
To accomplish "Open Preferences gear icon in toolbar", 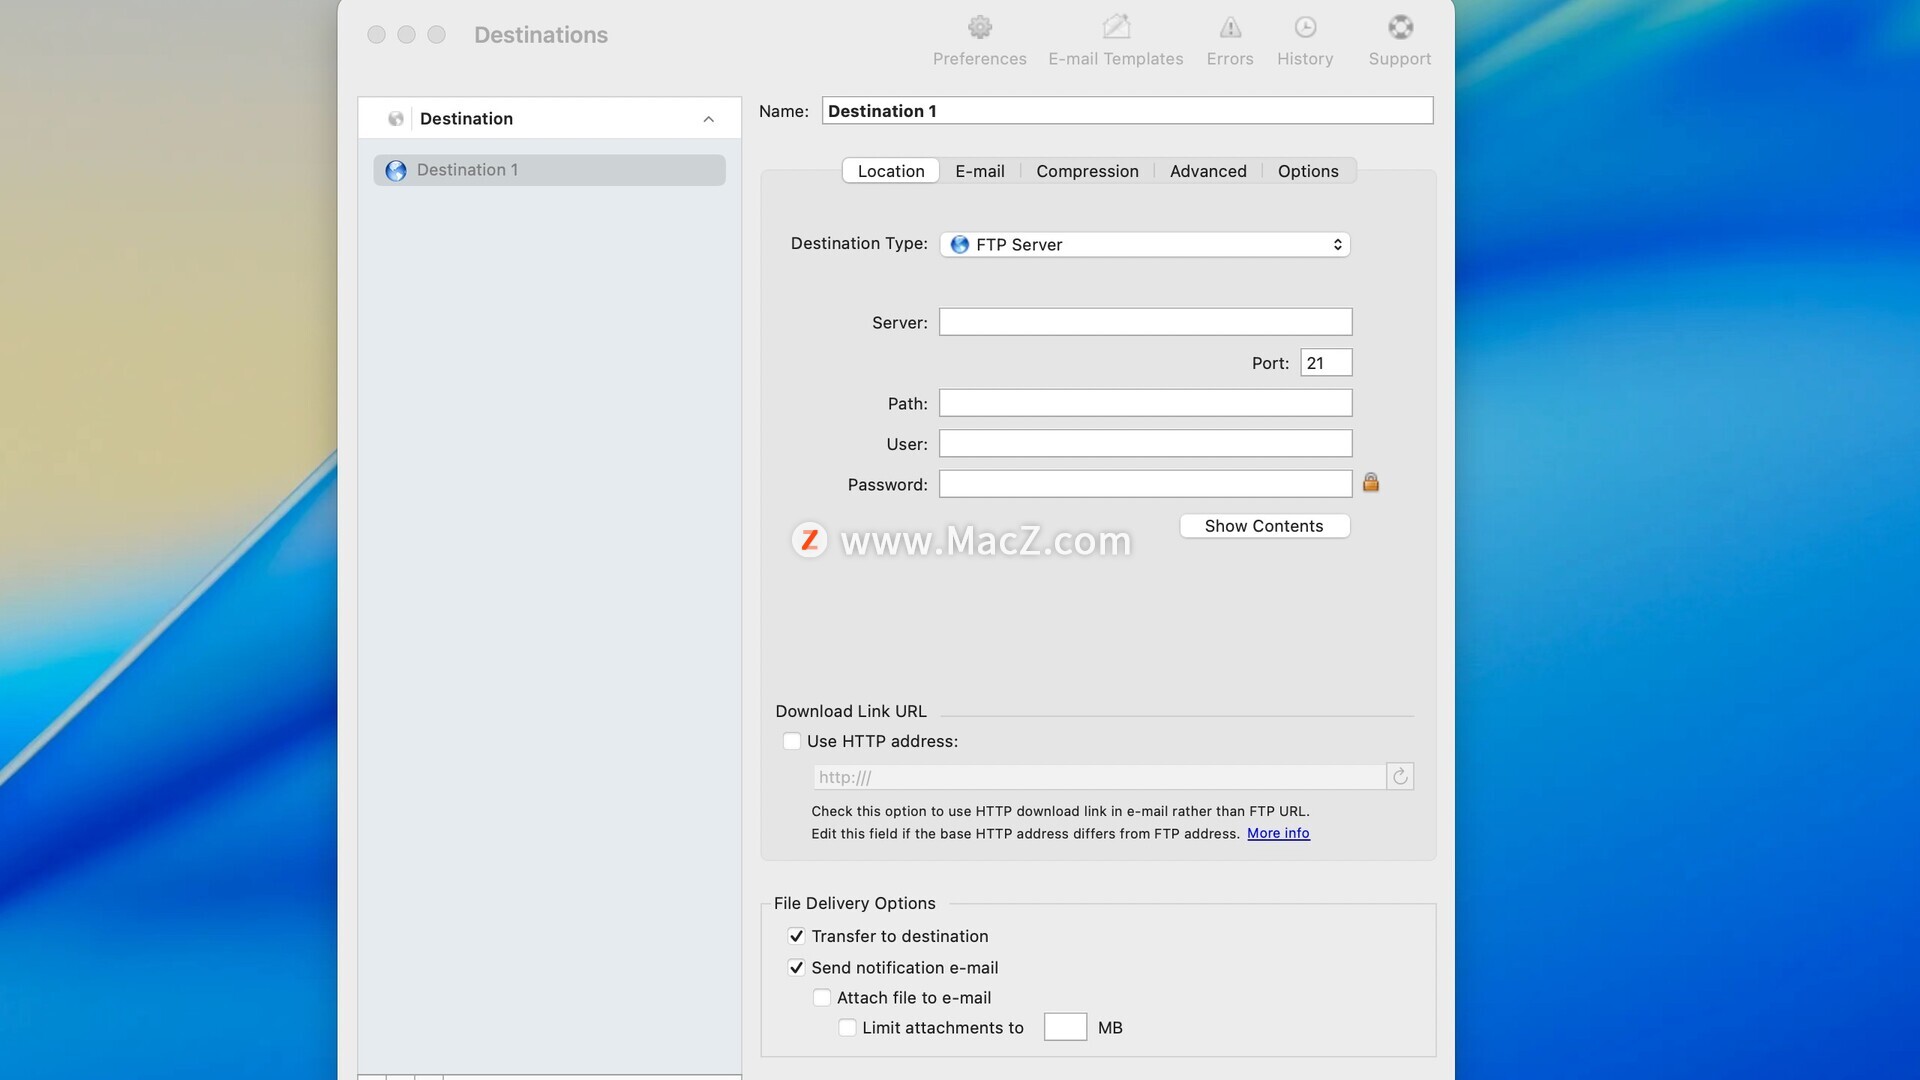I will pyautogui.click(x=980, y=28).
